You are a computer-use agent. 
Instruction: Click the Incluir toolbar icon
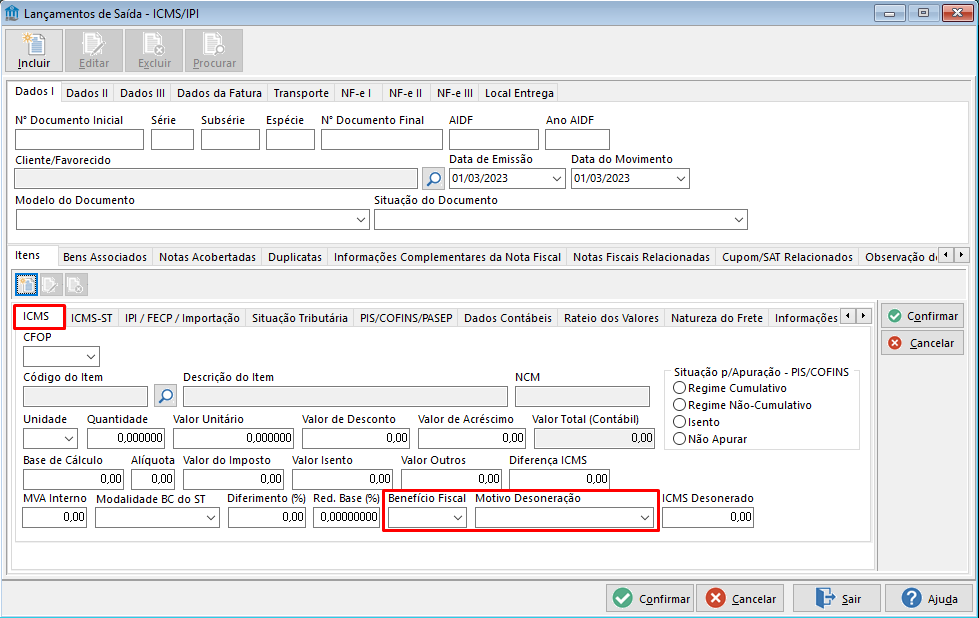click(x=34, y=51)
